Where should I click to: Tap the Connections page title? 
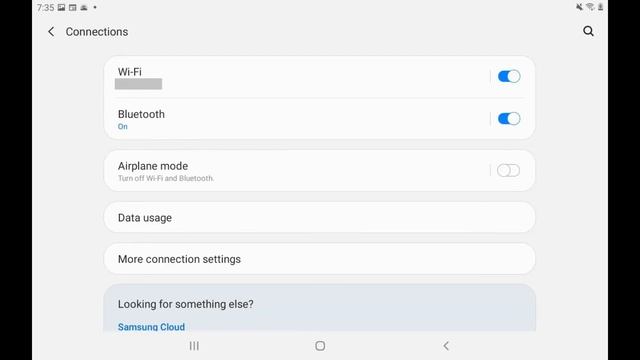coord(97,32)
